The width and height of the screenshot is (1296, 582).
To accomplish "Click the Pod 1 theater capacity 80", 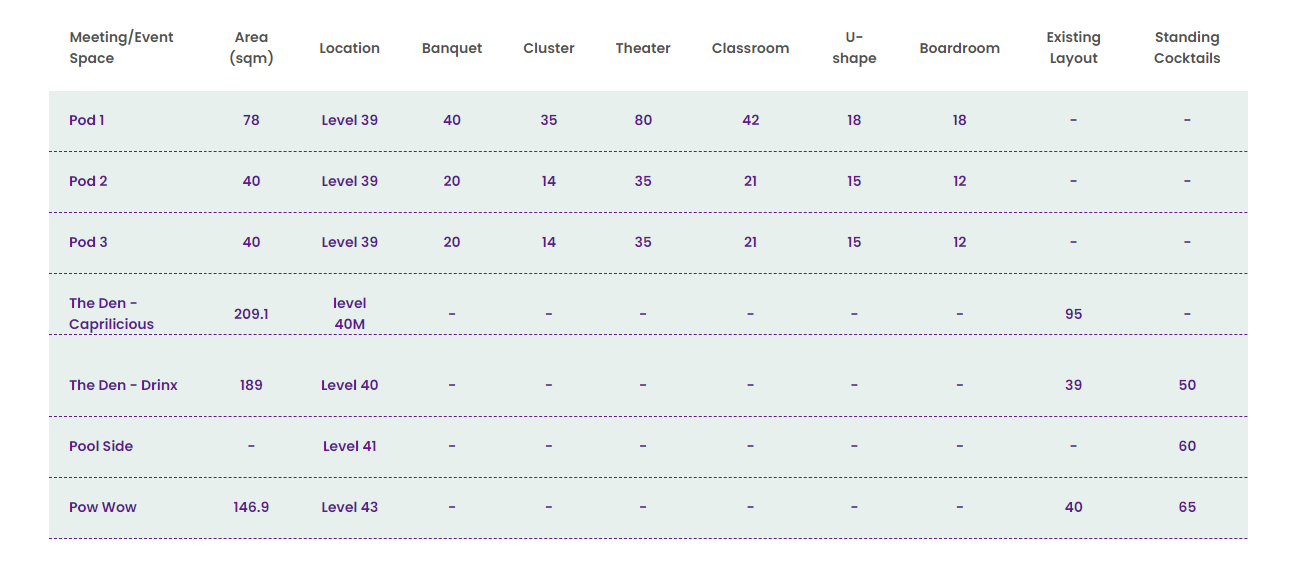I will click(643, 120).
